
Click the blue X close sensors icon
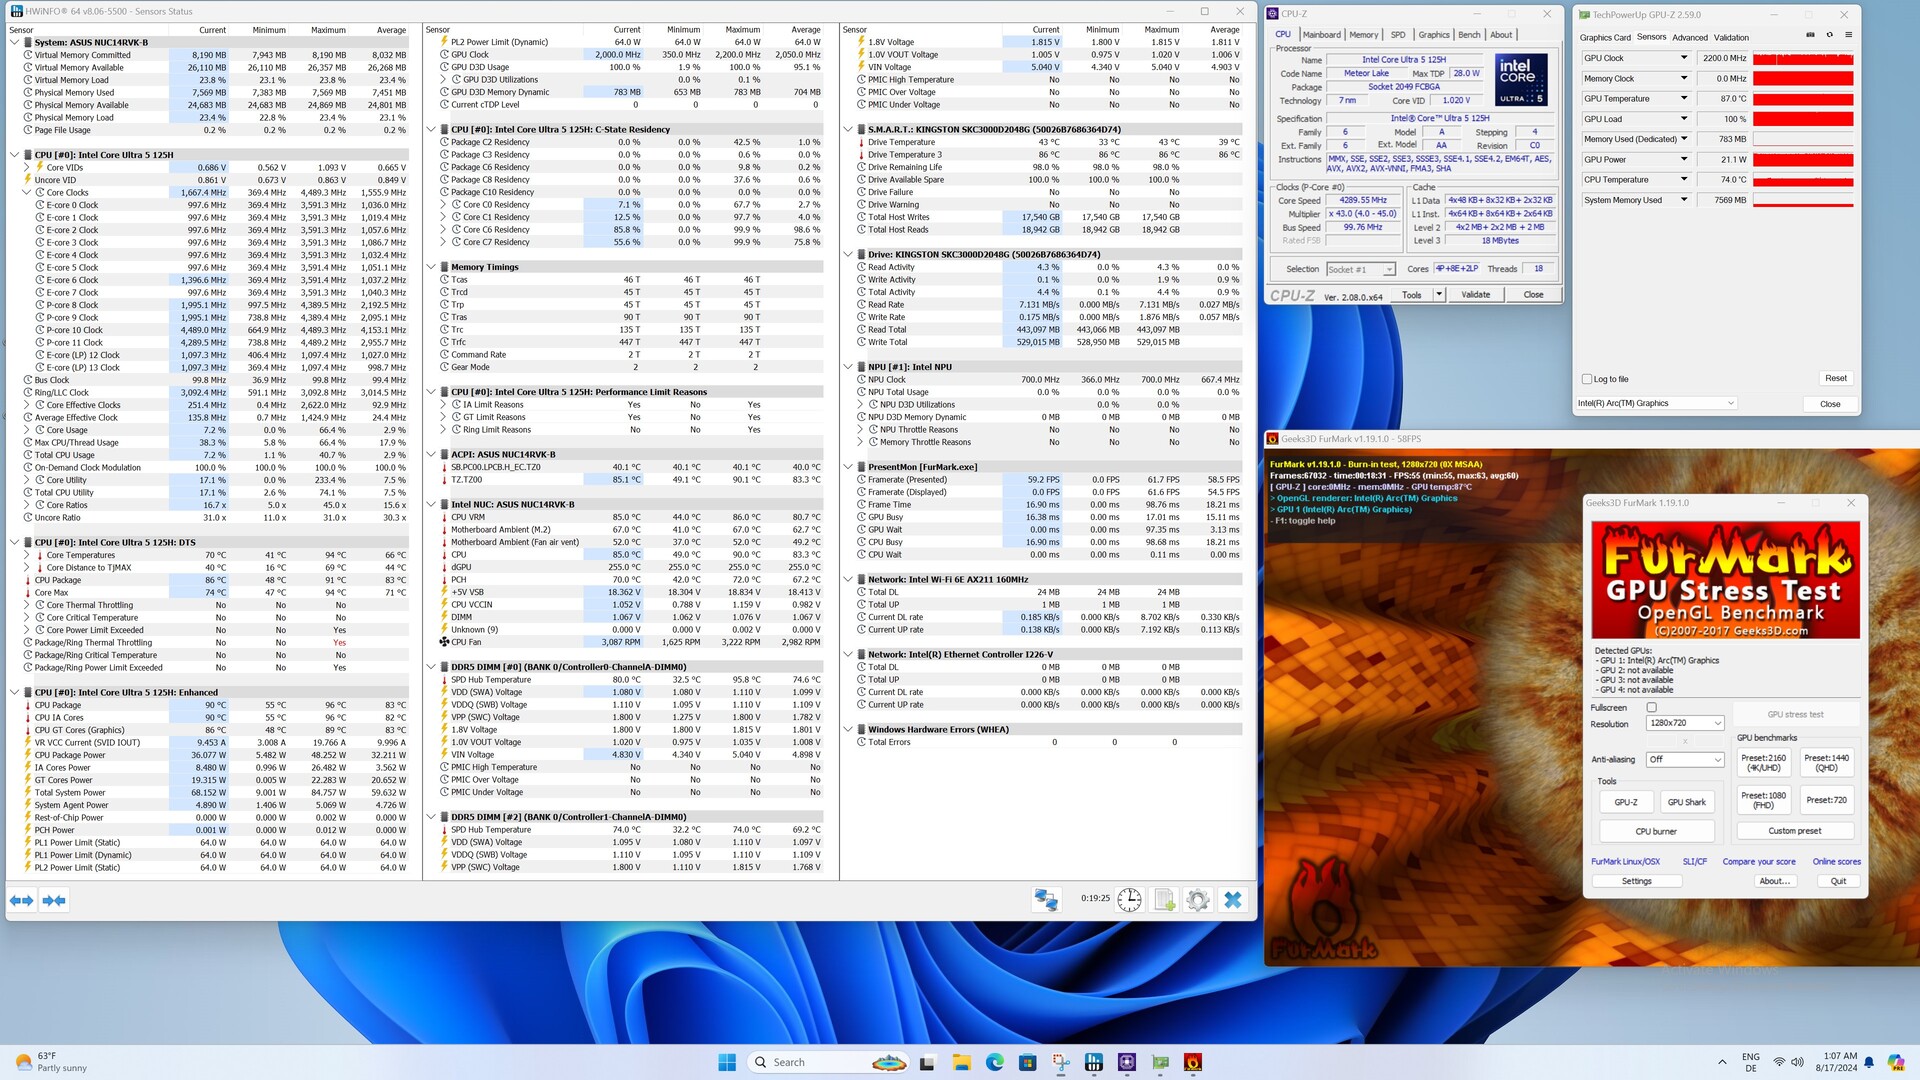[x=1232, y=900]
